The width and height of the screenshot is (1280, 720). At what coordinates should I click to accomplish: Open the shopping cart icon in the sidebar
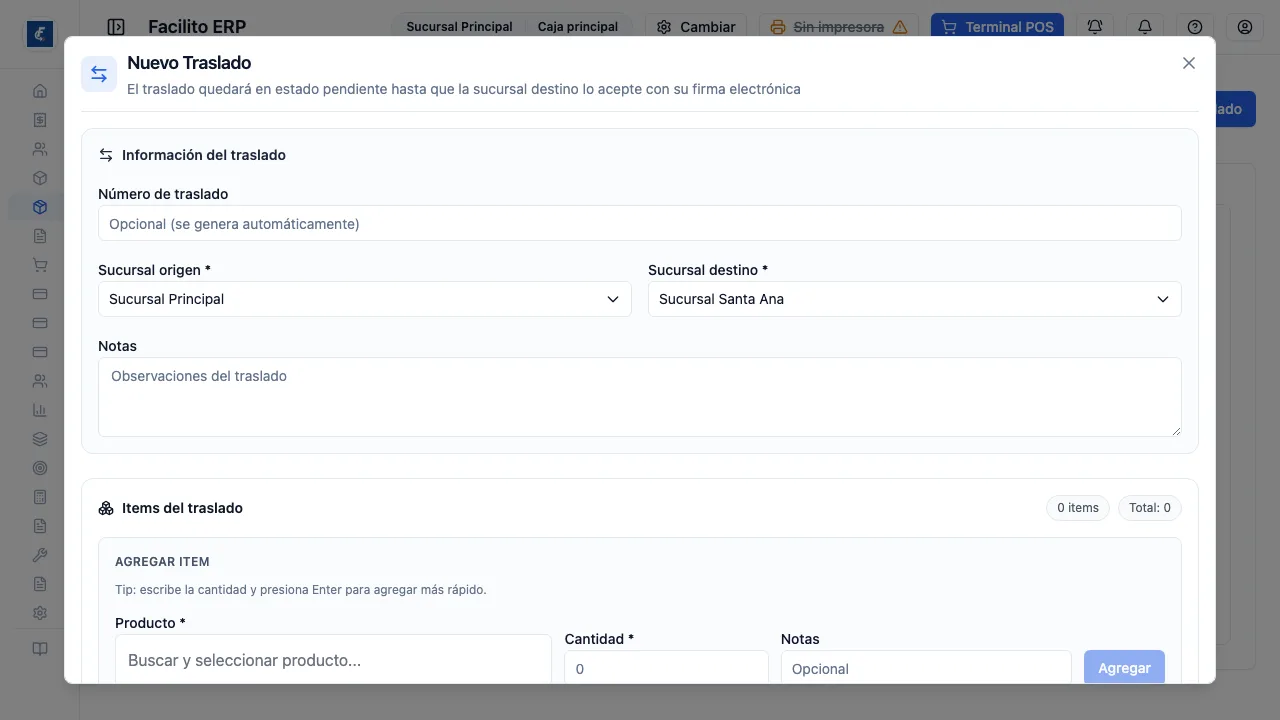point(40,265)
